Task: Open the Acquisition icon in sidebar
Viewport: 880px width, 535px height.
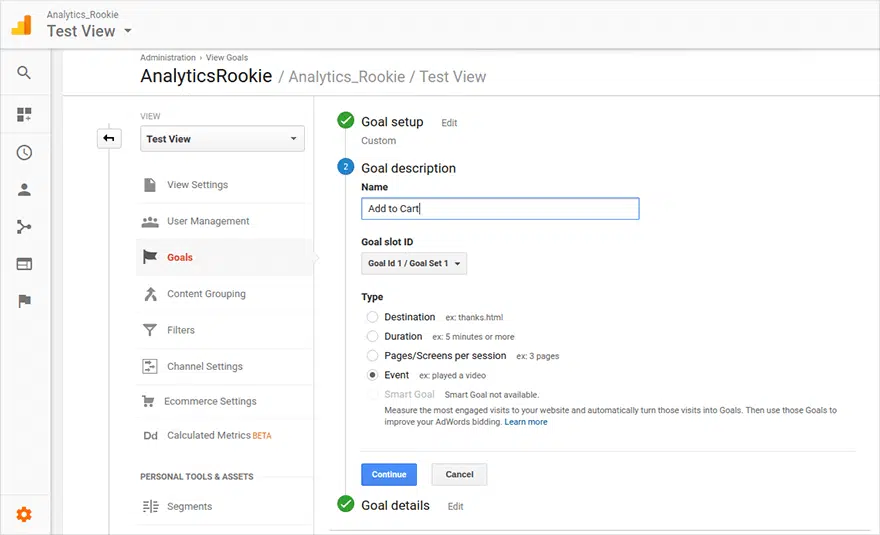Action: pyautogui.click(x=24, y=227)
